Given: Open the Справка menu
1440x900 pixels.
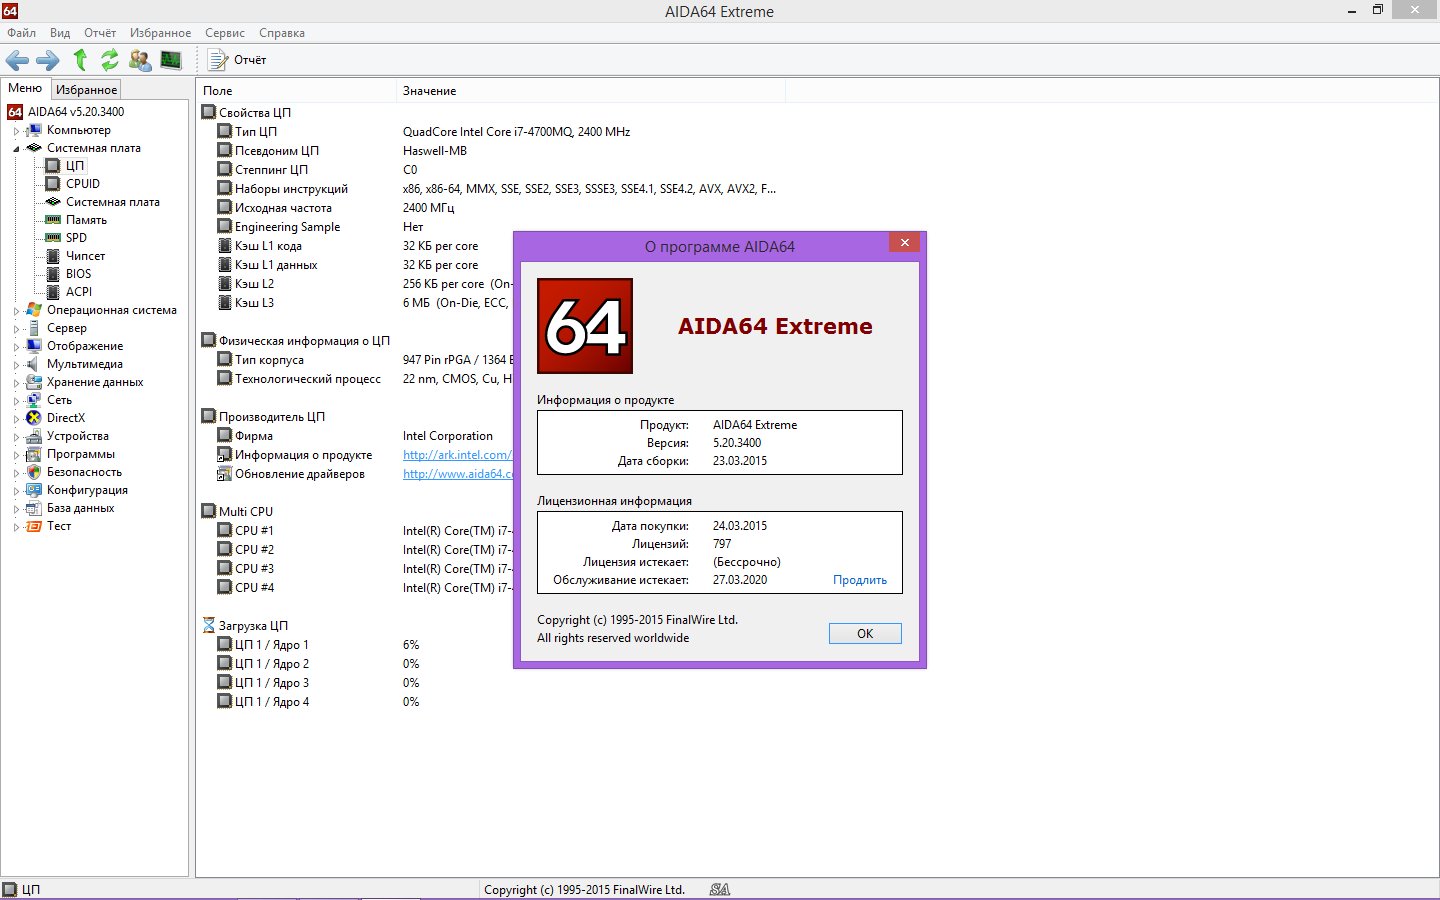Looking at the screenshot, I should tap(282, 33).
